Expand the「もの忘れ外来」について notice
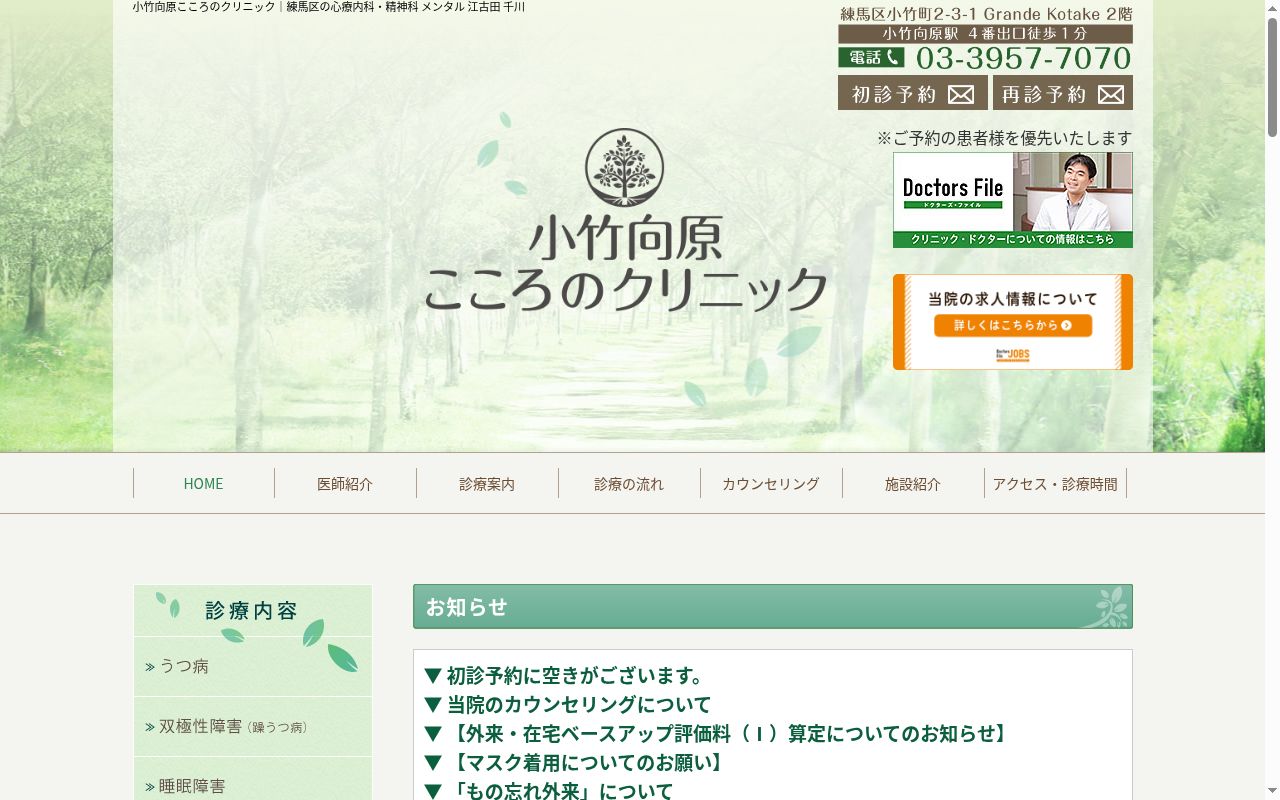Image resolution: width=1280 pixels, height=800 pixels. click(549, 790)
